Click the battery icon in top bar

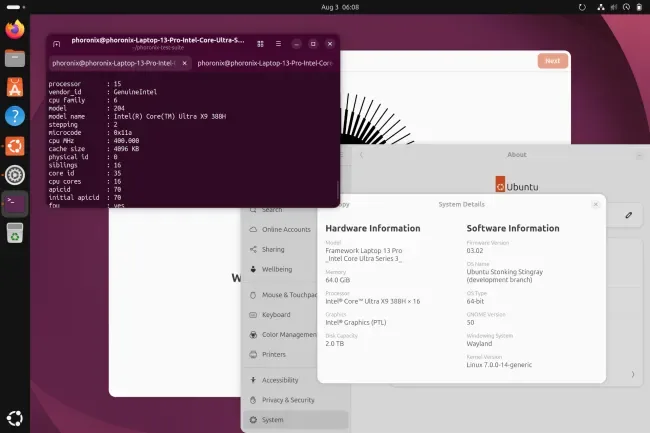(639, 7)
